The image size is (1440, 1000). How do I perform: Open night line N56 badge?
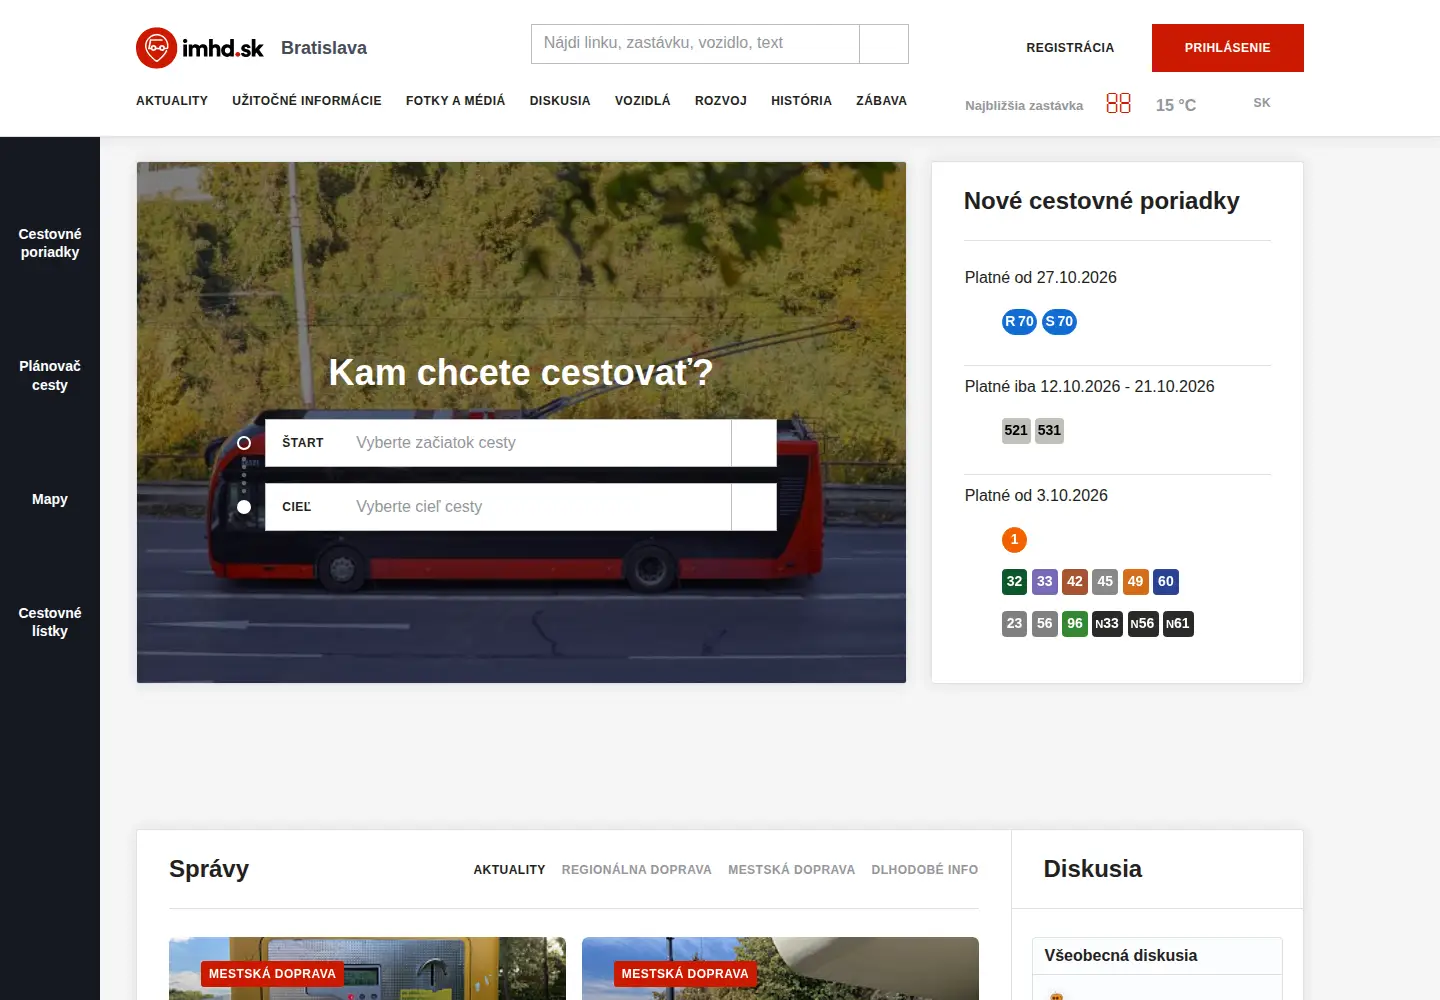pos(1142,624)
